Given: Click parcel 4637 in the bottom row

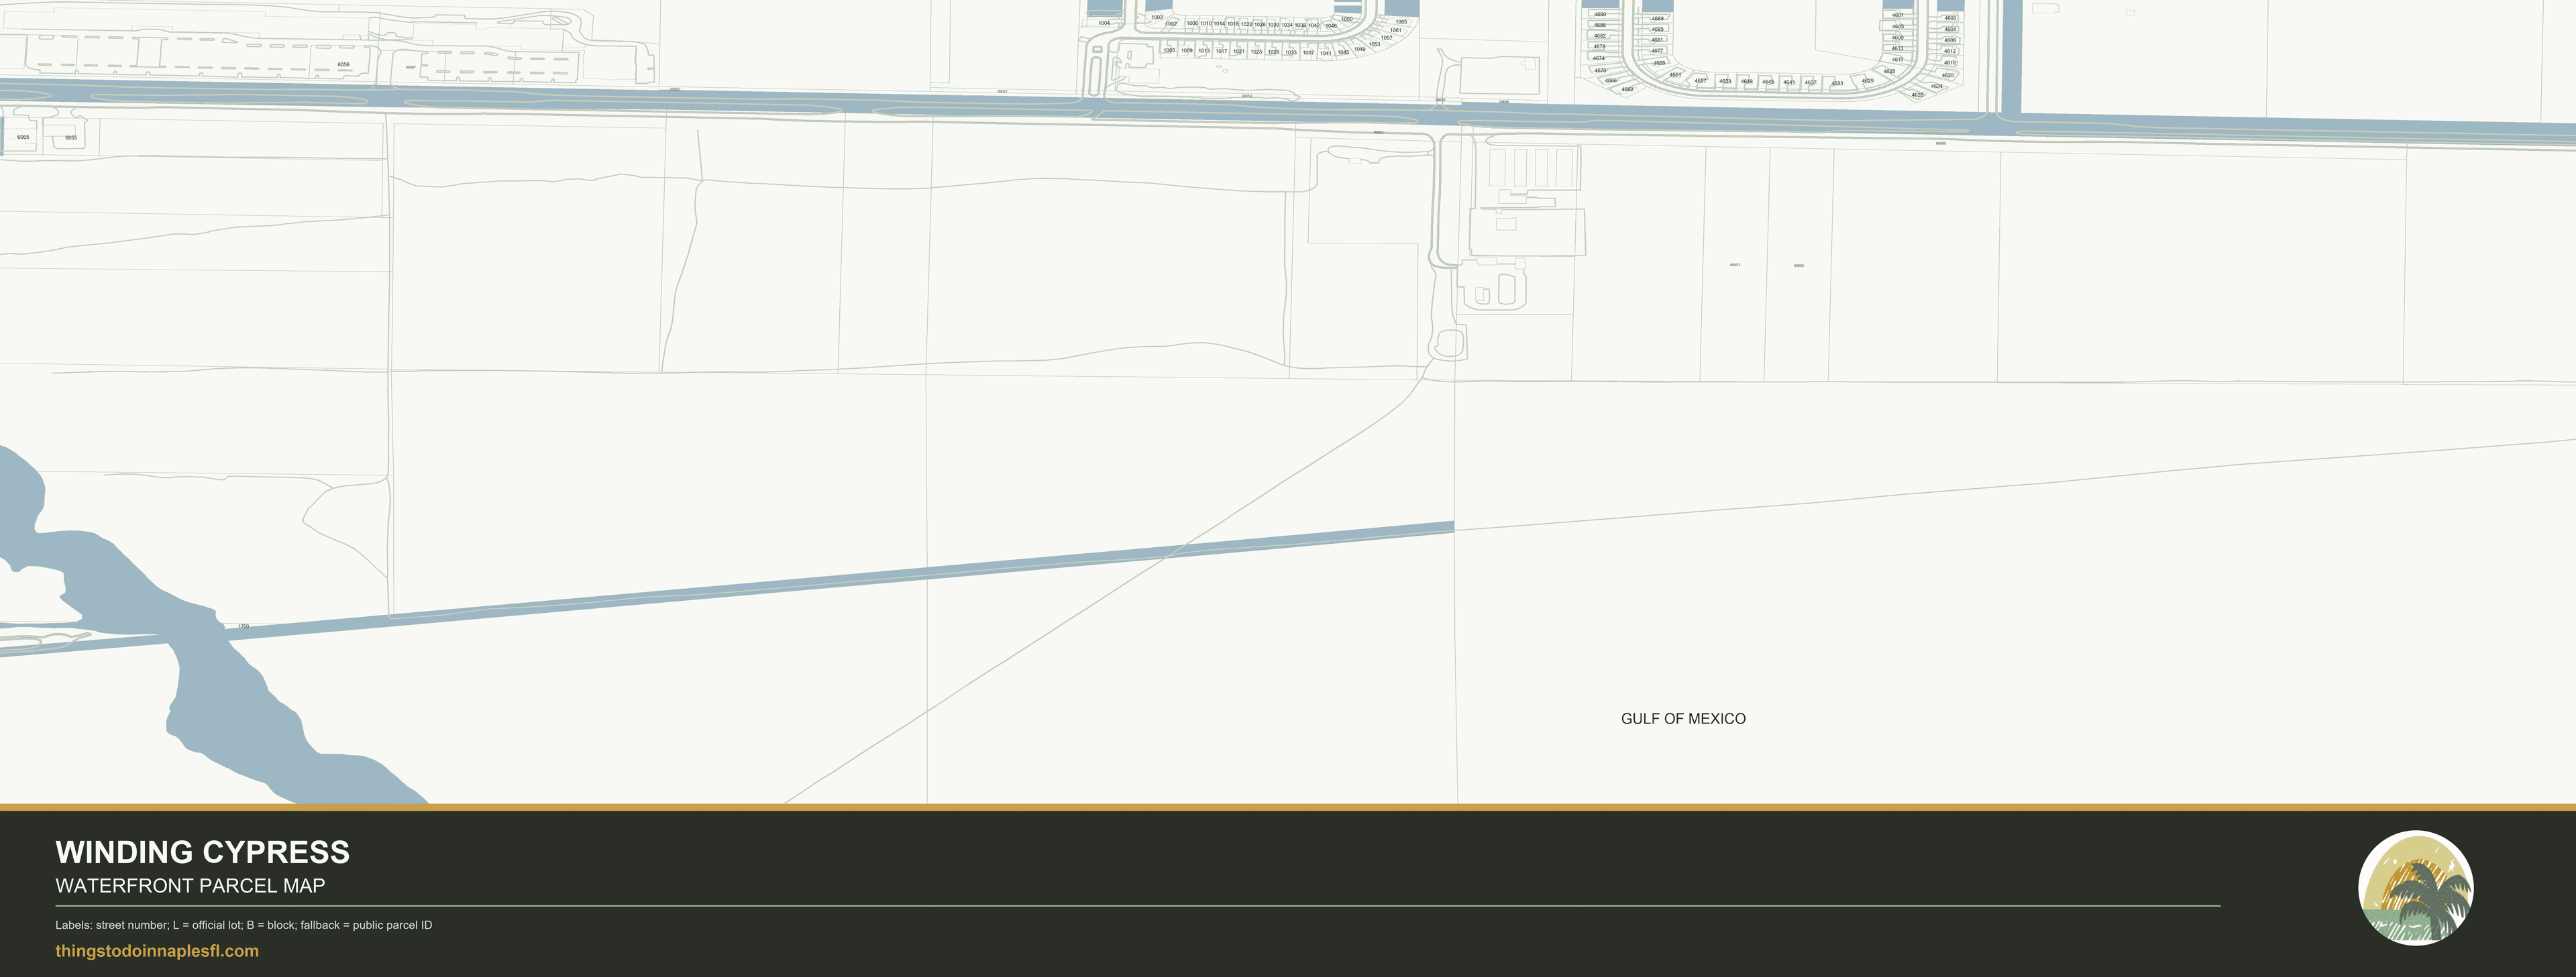Looking at the screenshot, I should tap(1811, 82).
